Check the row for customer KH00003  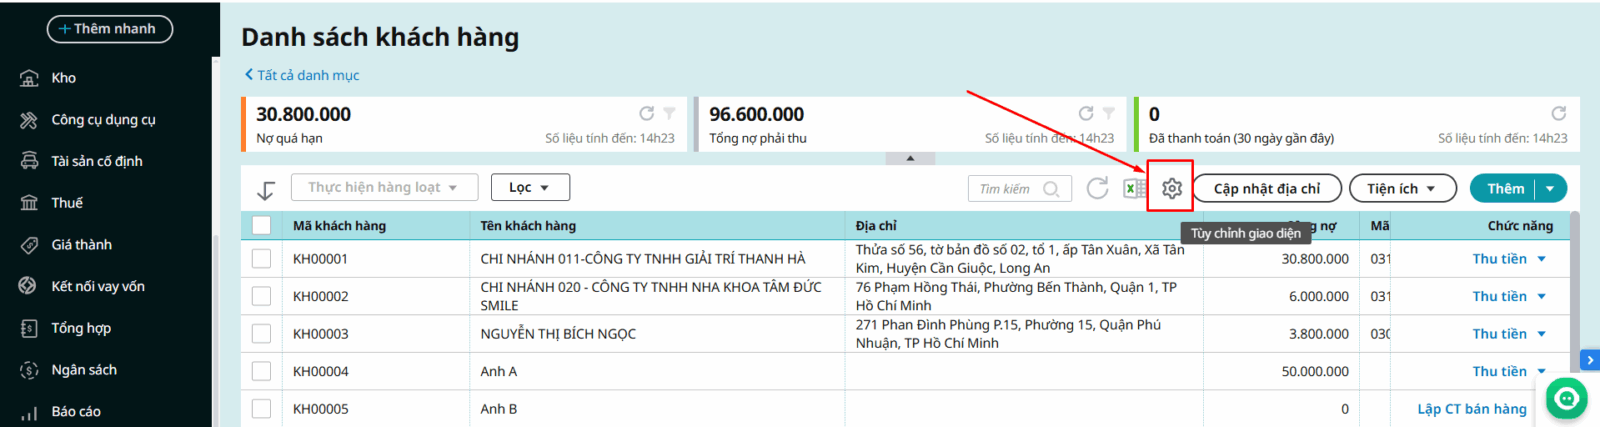pyautogui.click(x=262, y=334)
